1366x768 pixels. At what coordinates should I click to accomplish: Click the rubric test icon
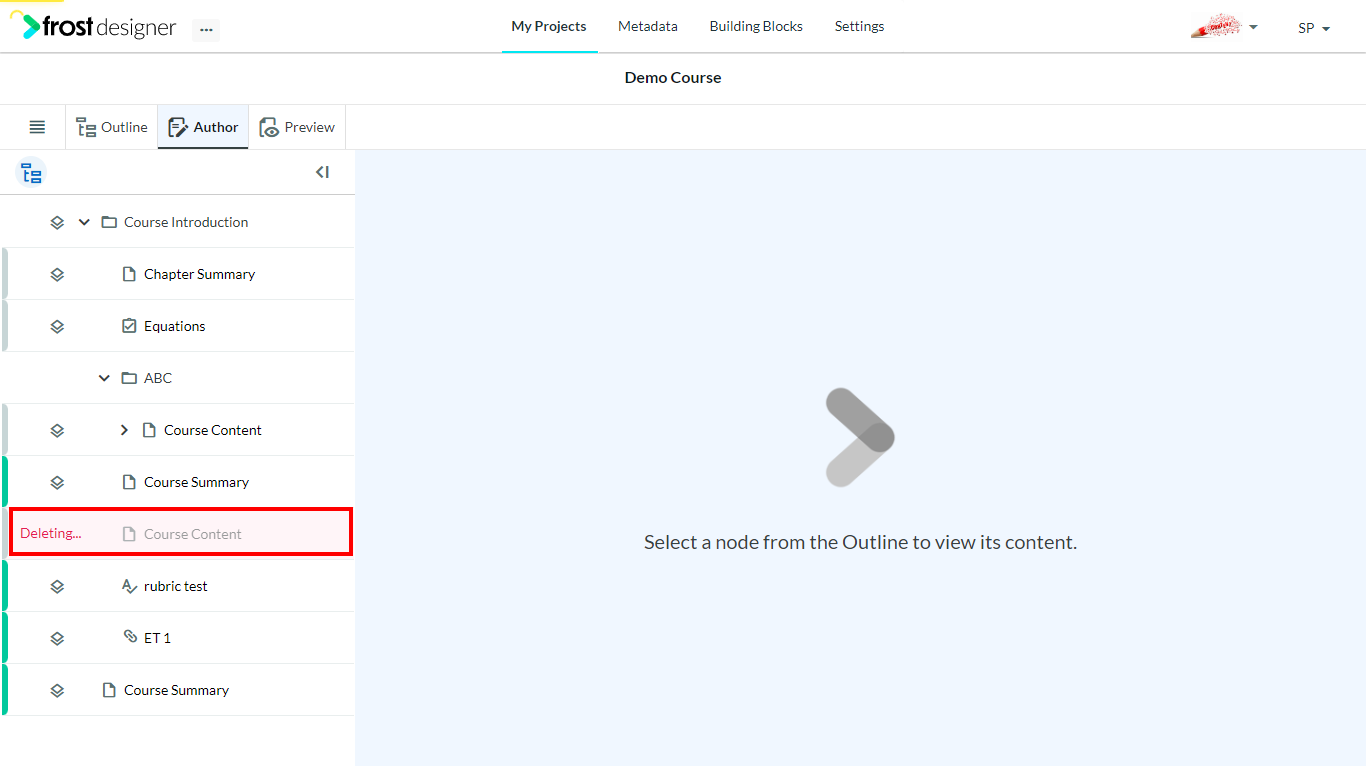(129, 586)
